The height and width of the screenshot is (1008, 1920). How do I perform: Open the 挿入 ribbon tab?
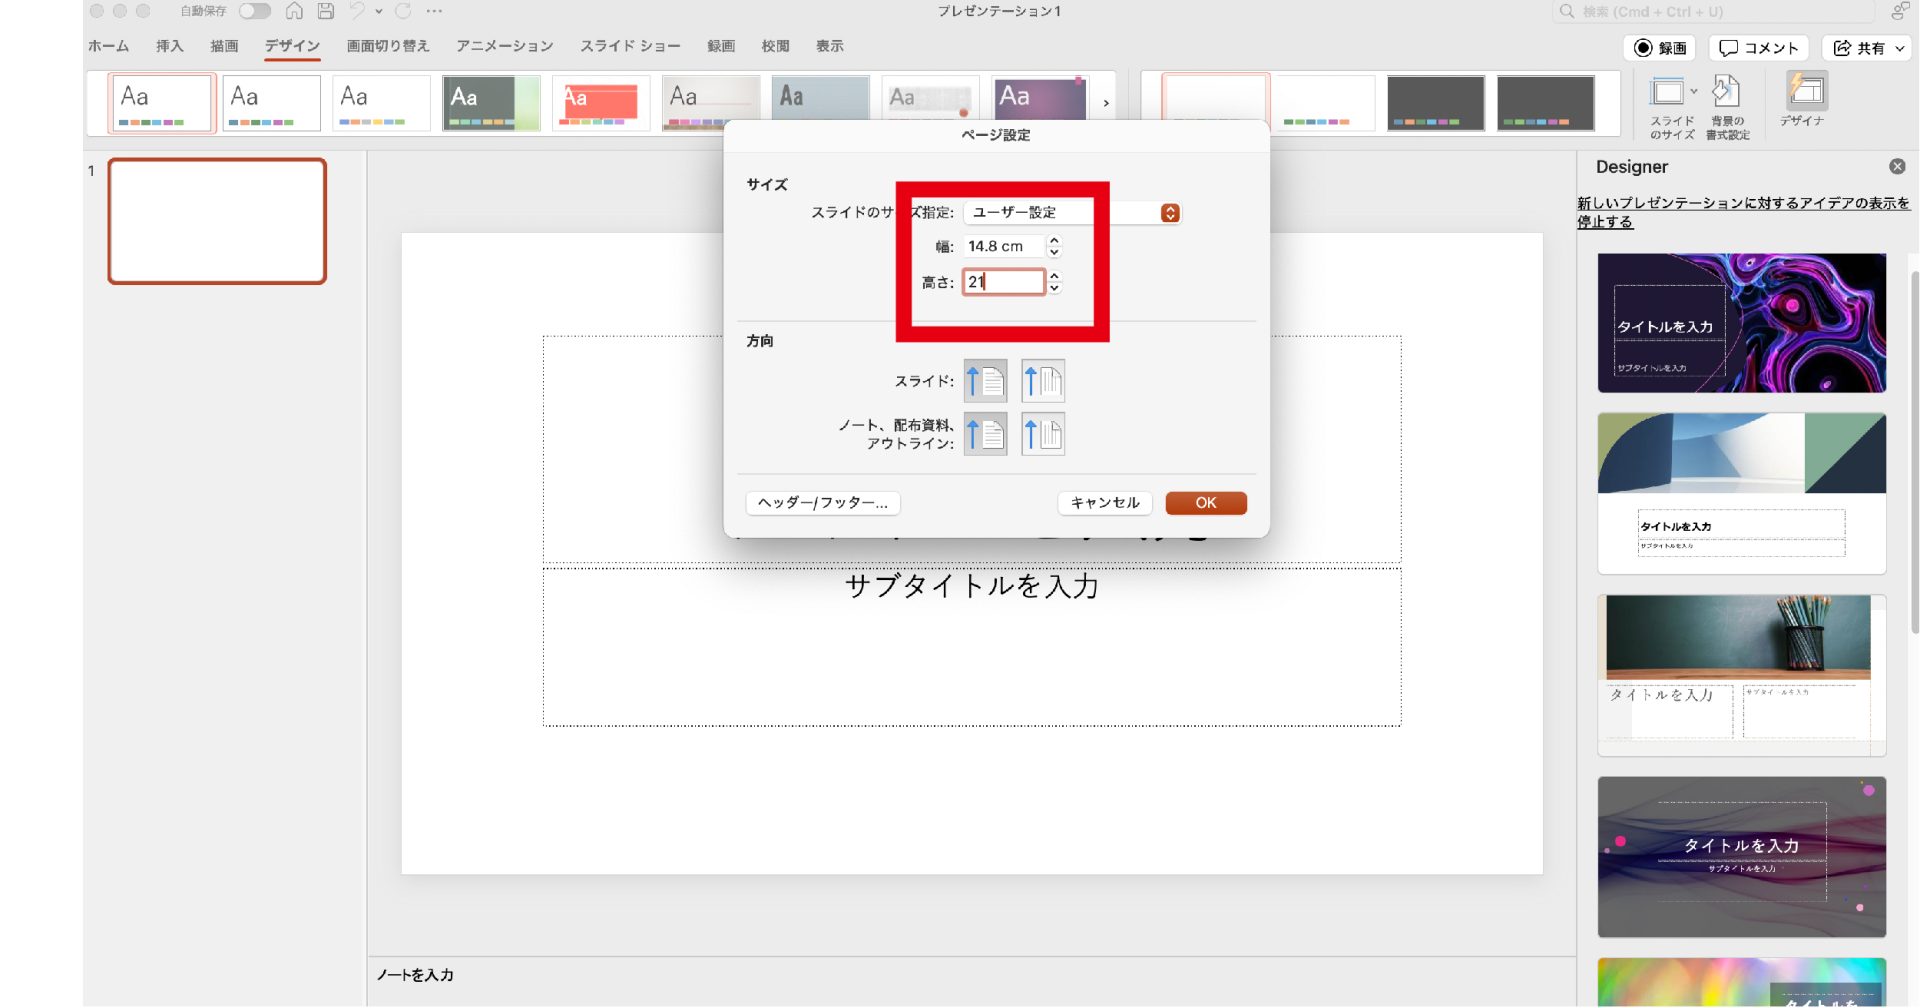(x=169, y=46)
